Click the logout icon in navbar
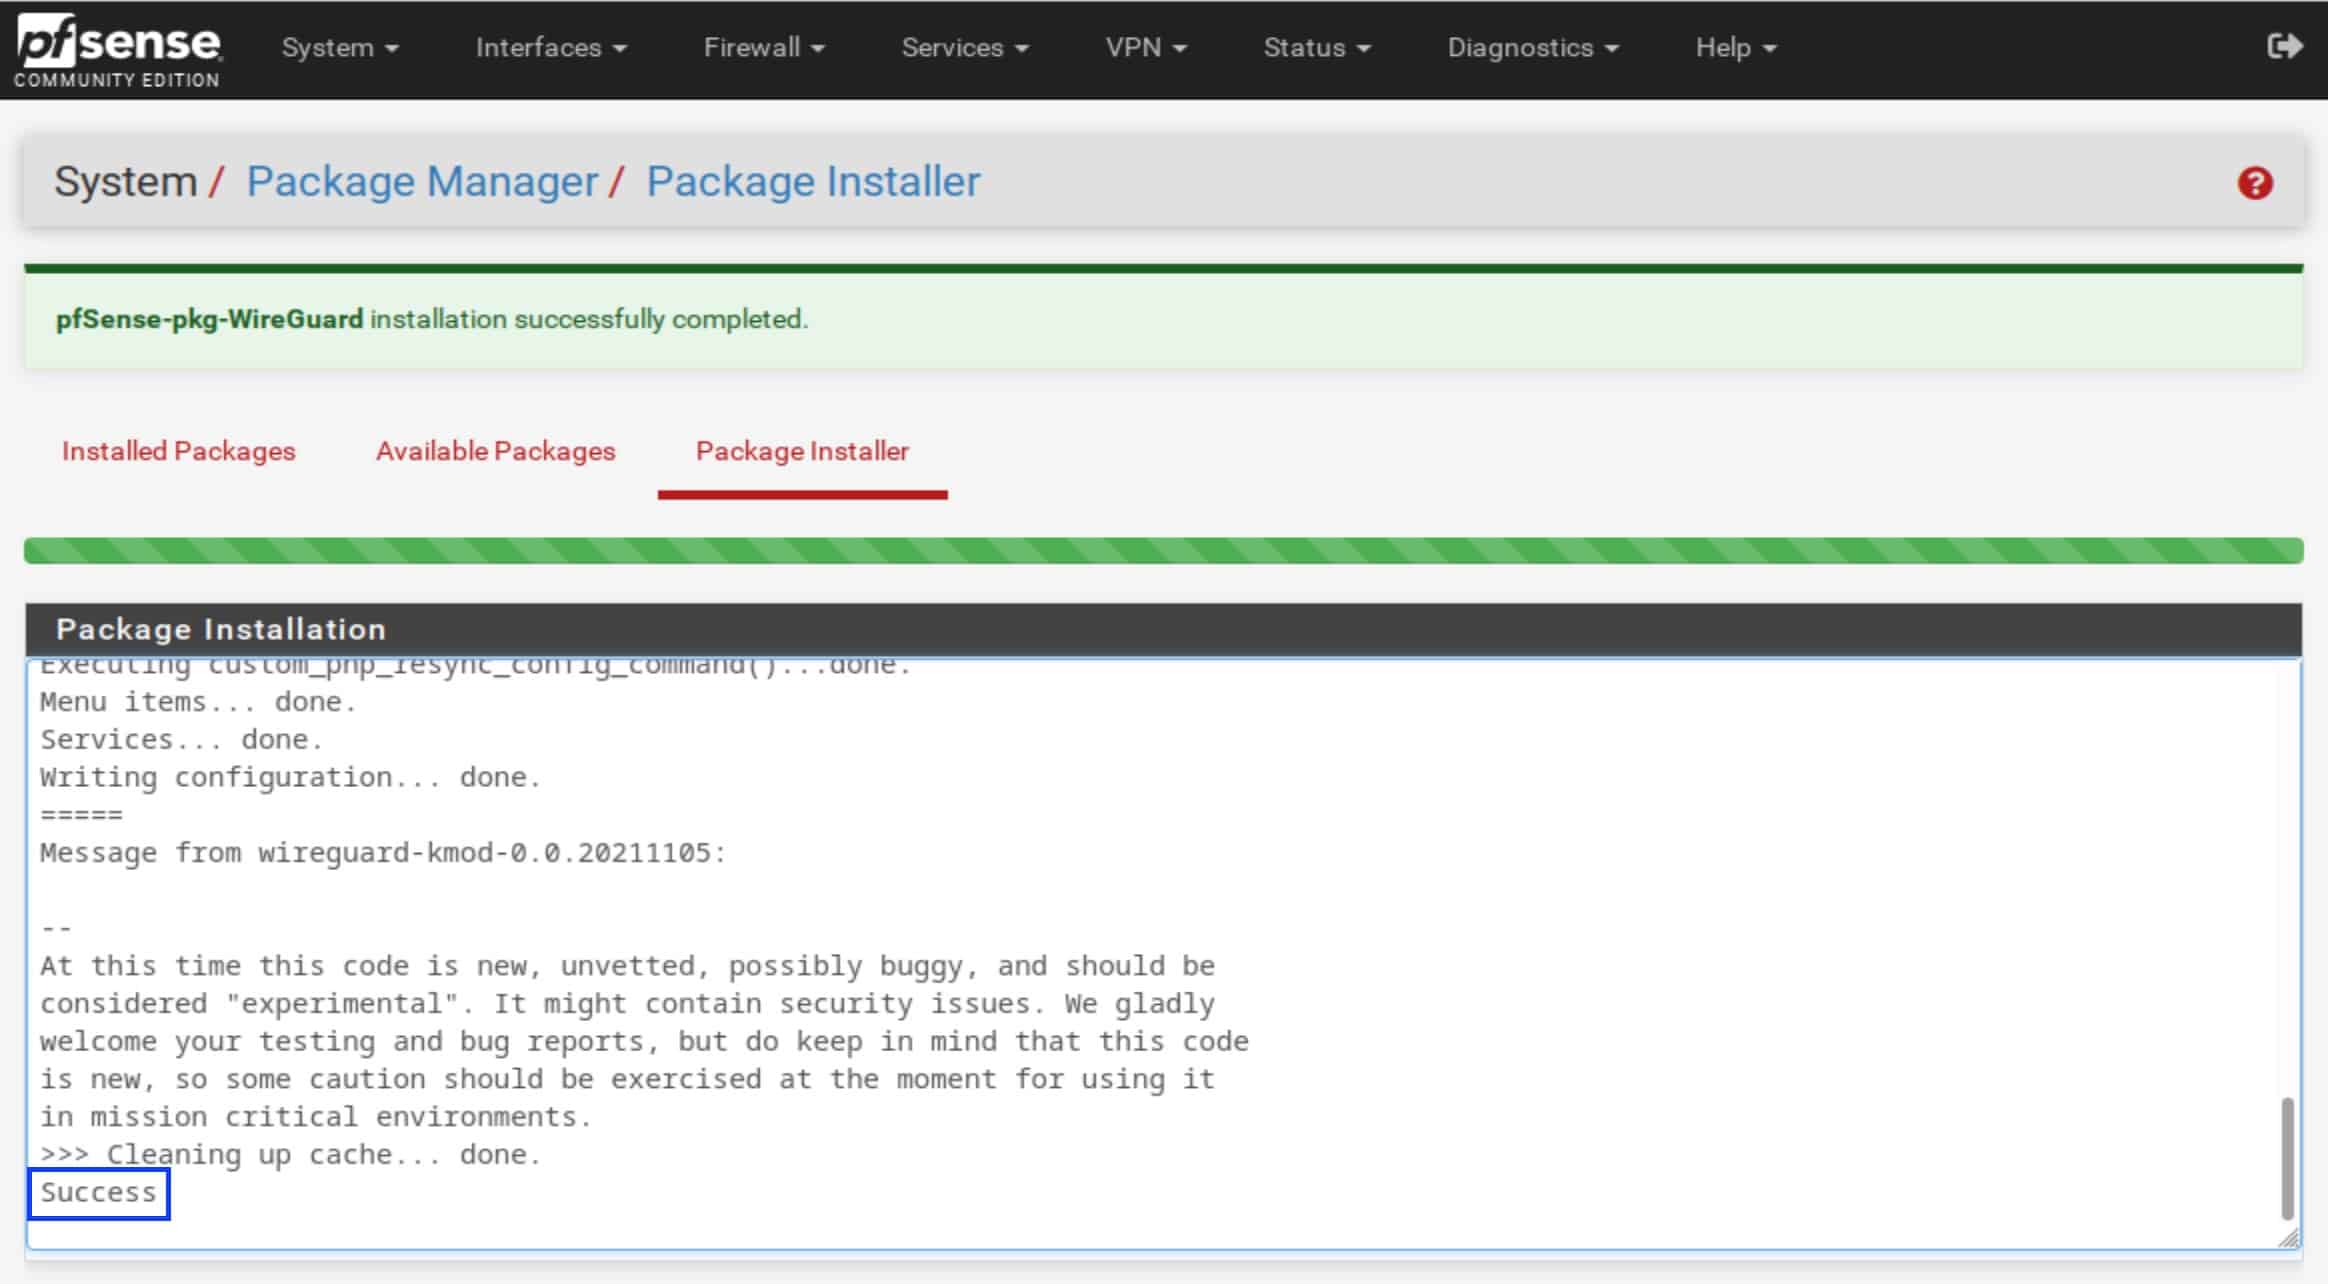Screen dimensions: 2328x1284 click(x=2284, y=46)
